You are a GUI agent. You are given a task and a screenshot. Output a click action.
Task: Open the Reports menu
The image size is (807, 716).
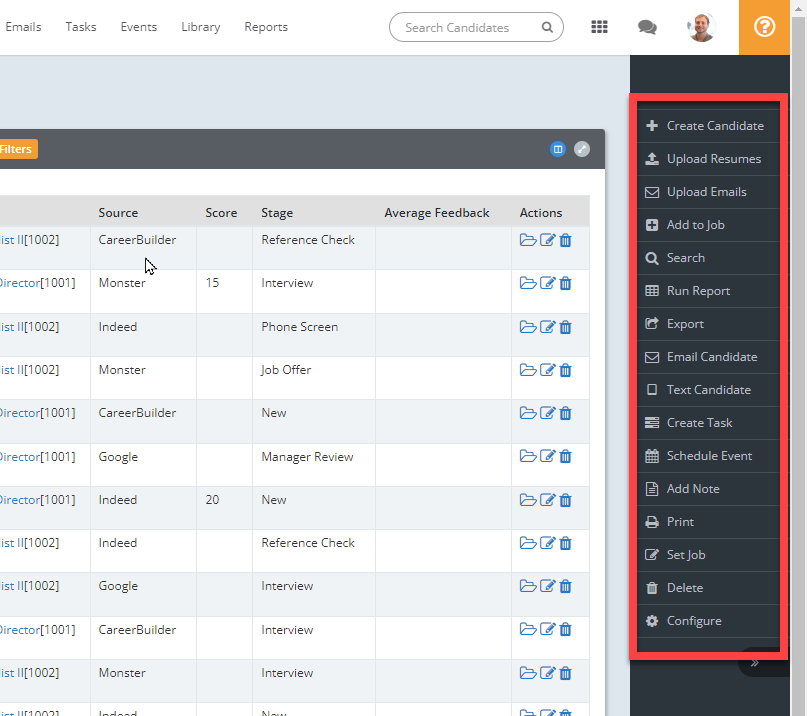(266, 27)
